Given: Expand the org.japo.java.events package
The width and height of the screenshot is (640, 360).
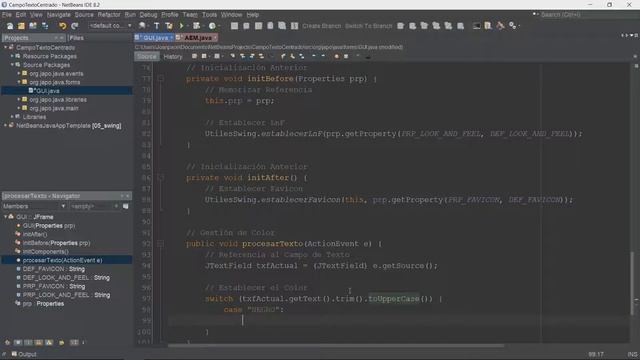Looking at the screenshot, I should point(19,73).
